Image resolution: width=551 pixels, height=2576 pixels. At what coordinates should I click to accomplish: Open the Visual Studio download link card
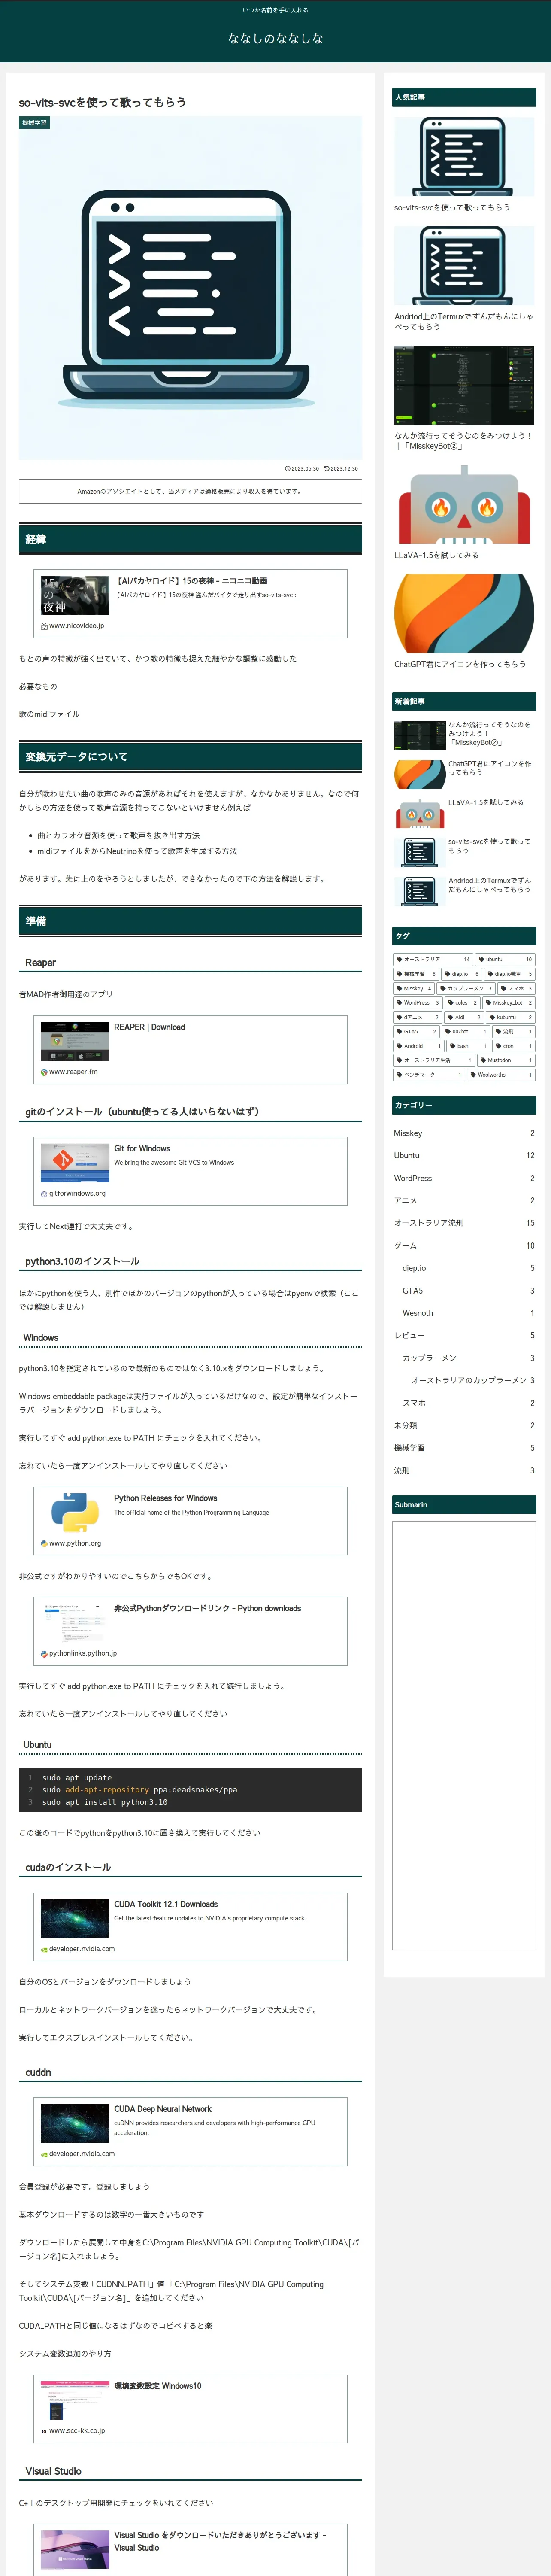190,2549
